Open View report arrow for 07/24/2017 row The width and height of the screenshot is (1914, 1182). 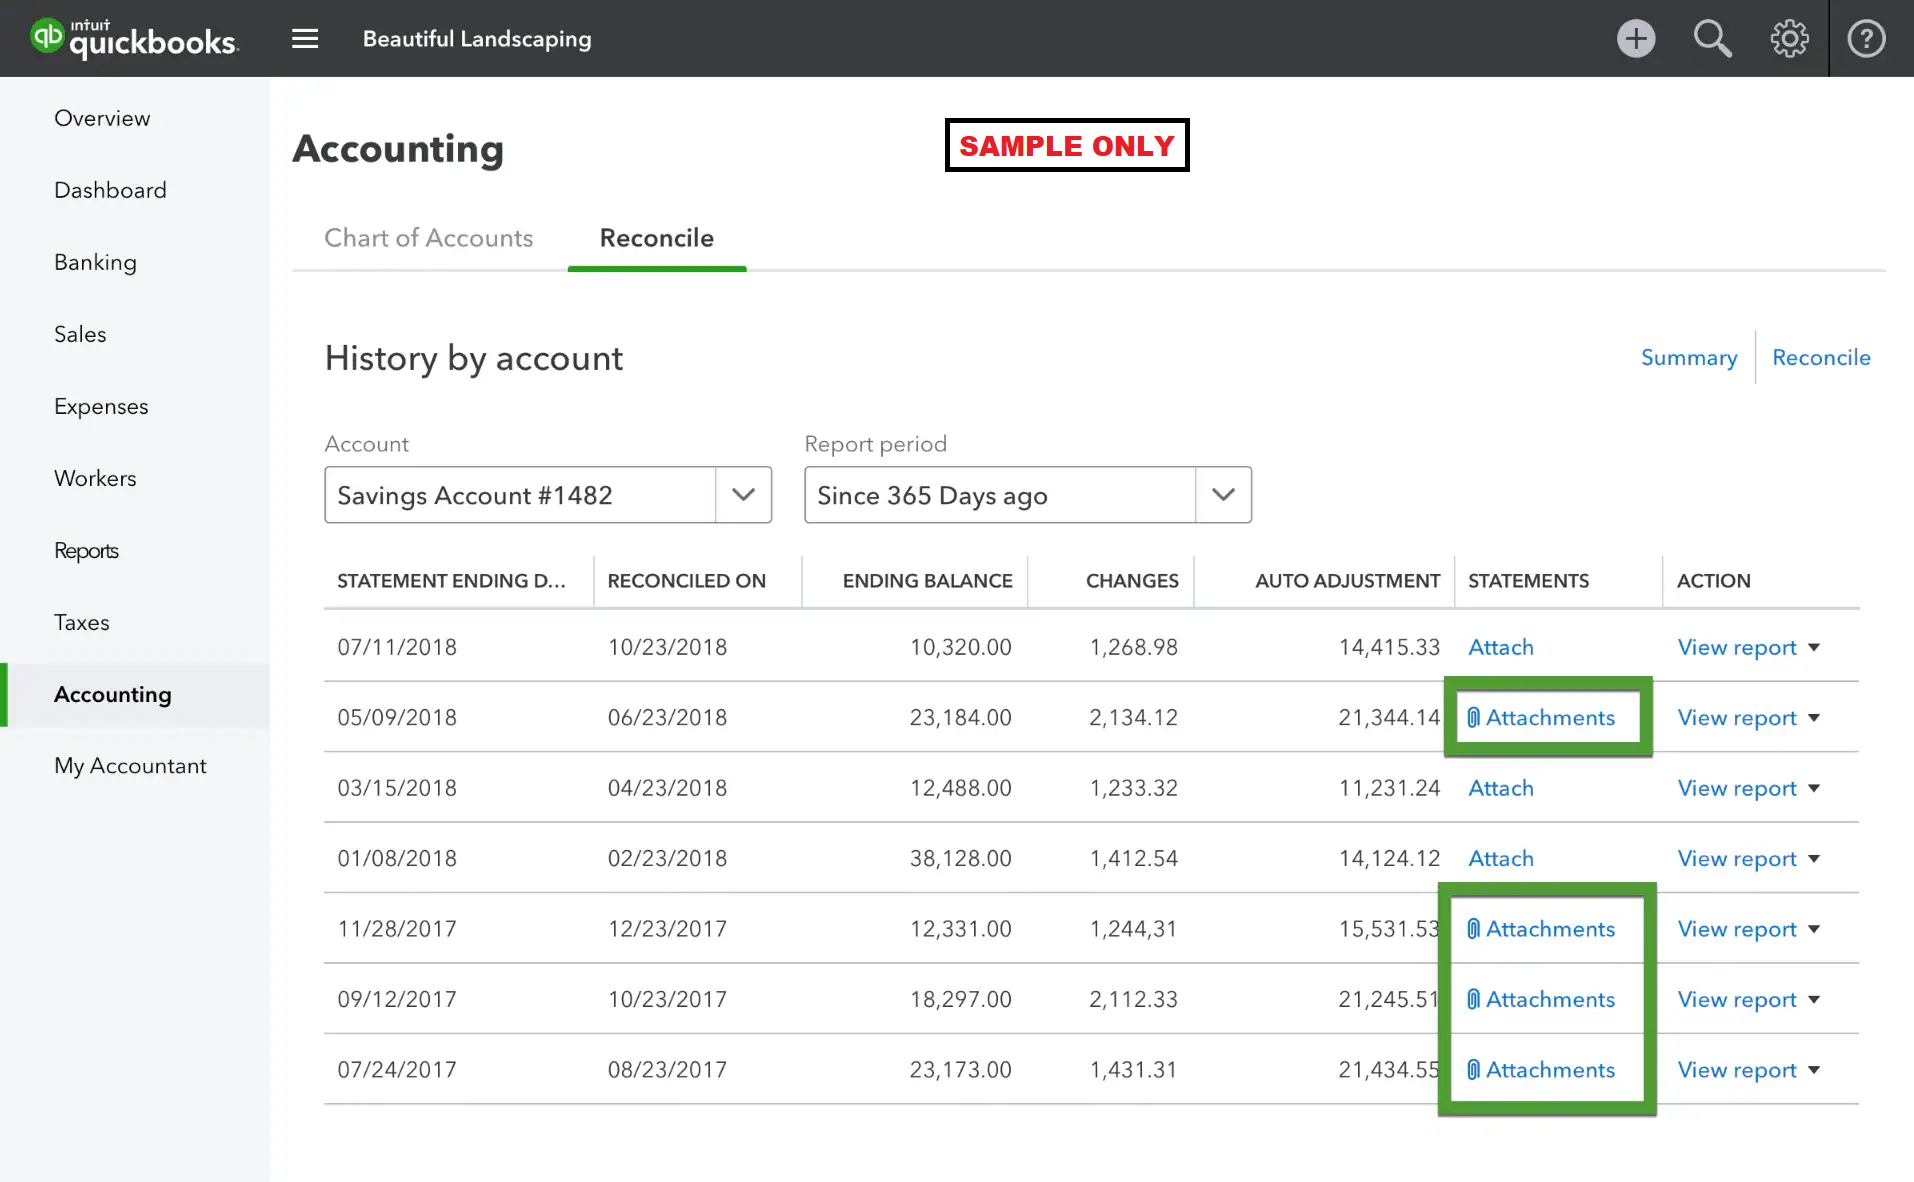(1814, 1070)
